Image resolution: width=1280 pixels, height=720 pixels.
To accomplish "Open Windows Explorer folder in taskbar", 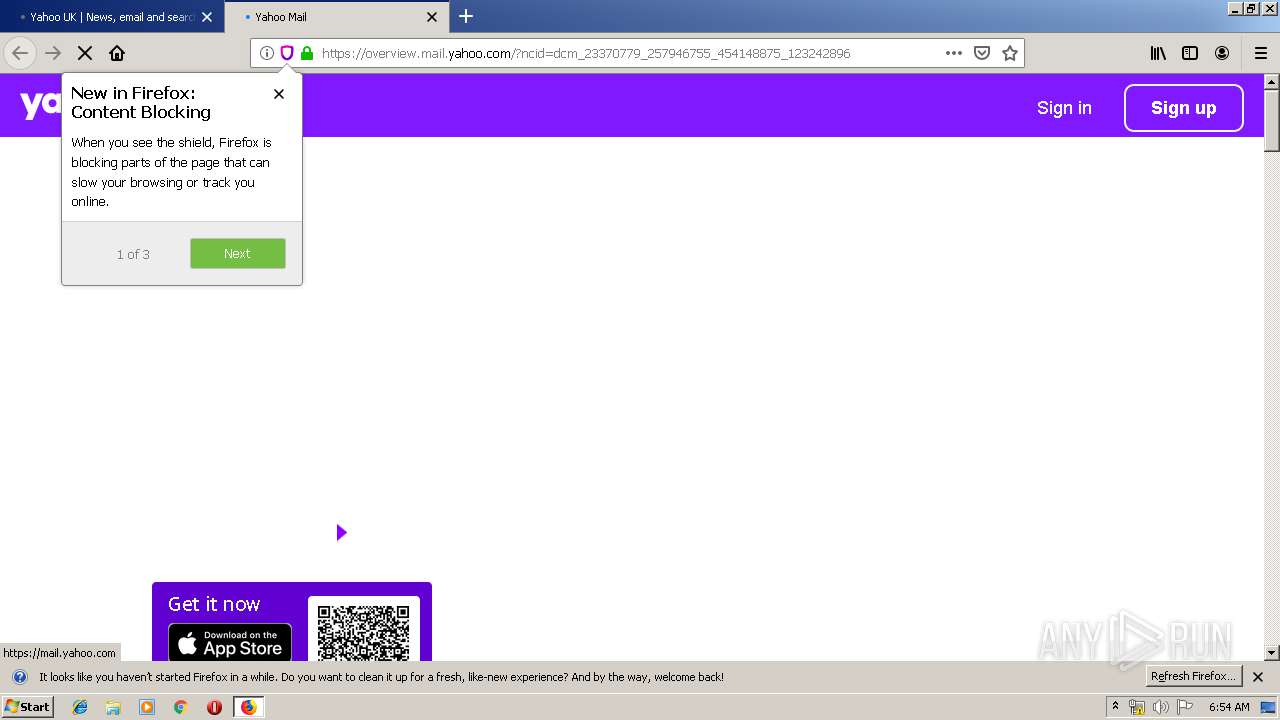I will 113,707.
